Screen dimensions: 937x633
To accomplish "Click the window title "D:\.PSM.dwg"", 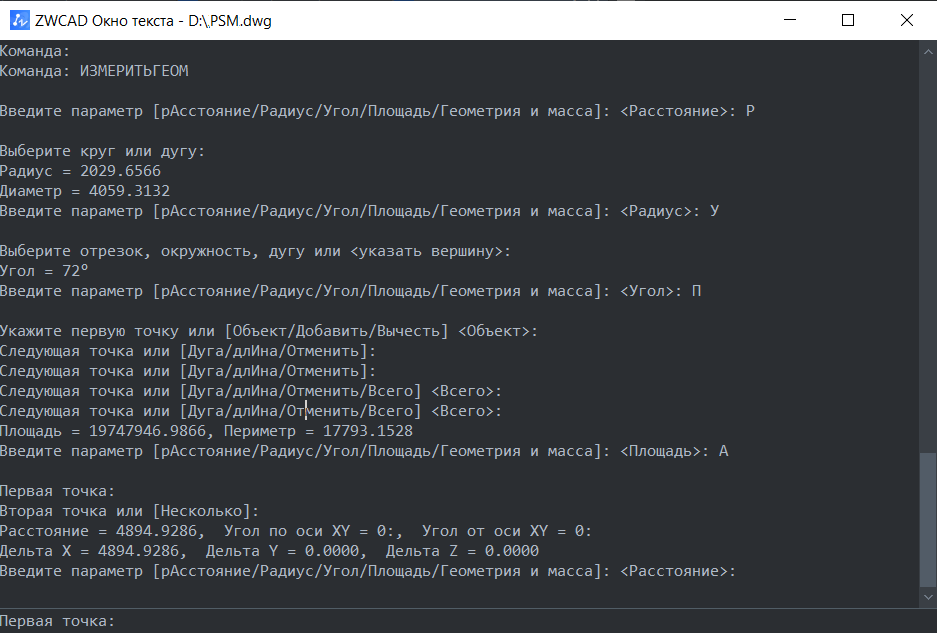I will 229,21.
